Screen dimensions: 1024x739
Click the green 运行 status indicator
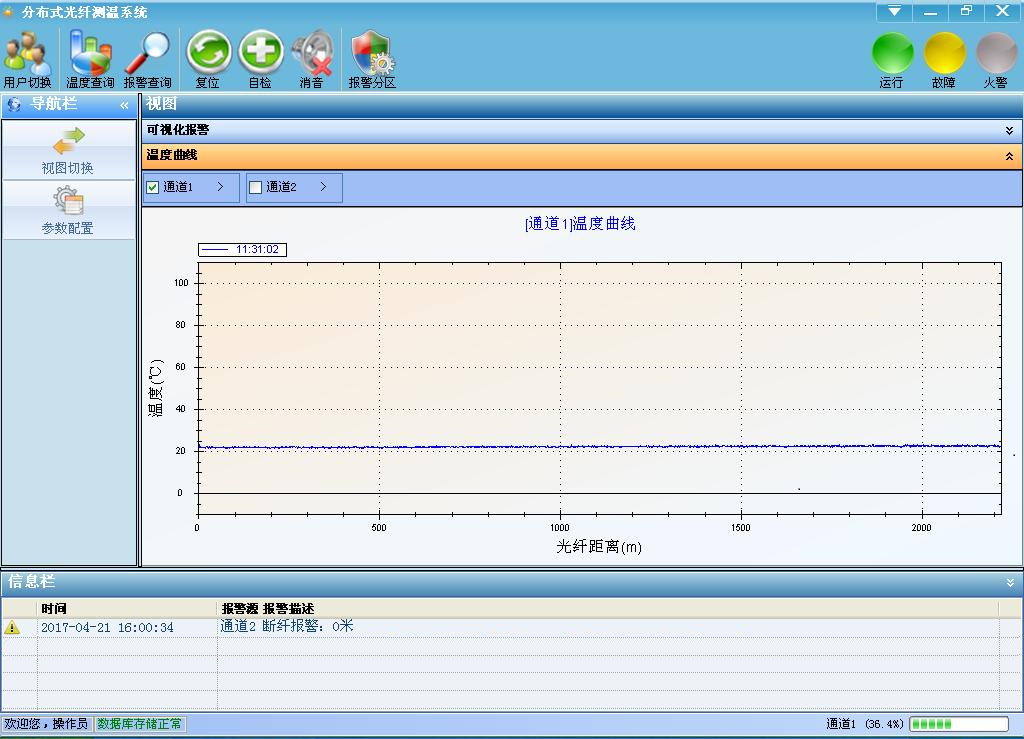click(x=892, y=54)
